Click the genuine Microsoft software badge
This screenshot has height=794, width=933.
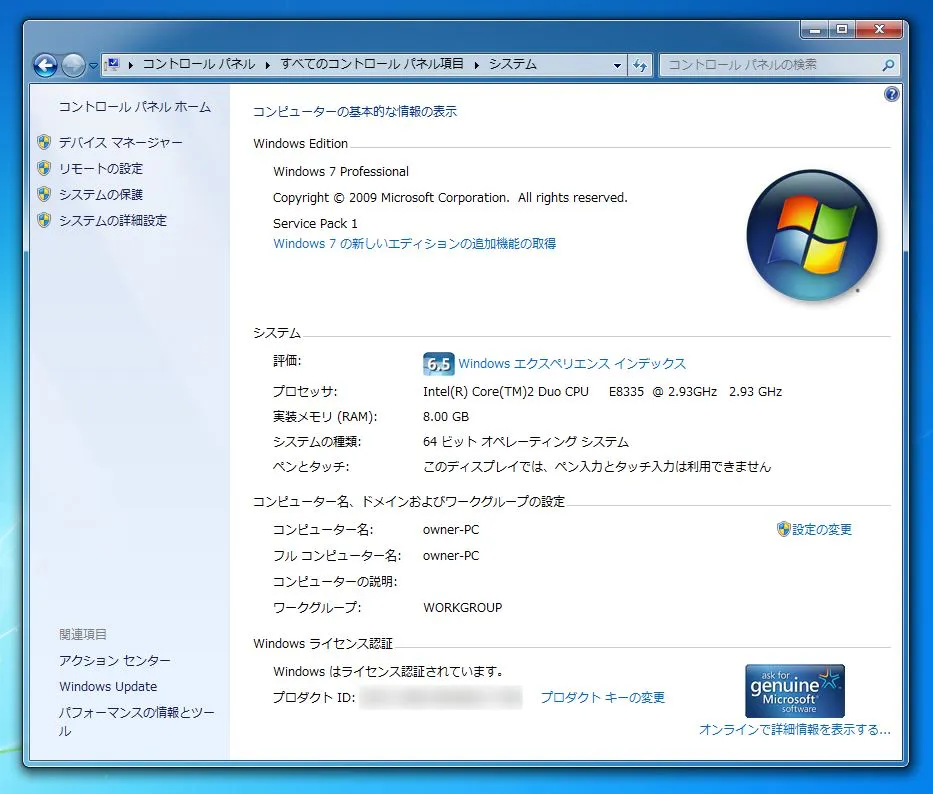coord(794,690)
